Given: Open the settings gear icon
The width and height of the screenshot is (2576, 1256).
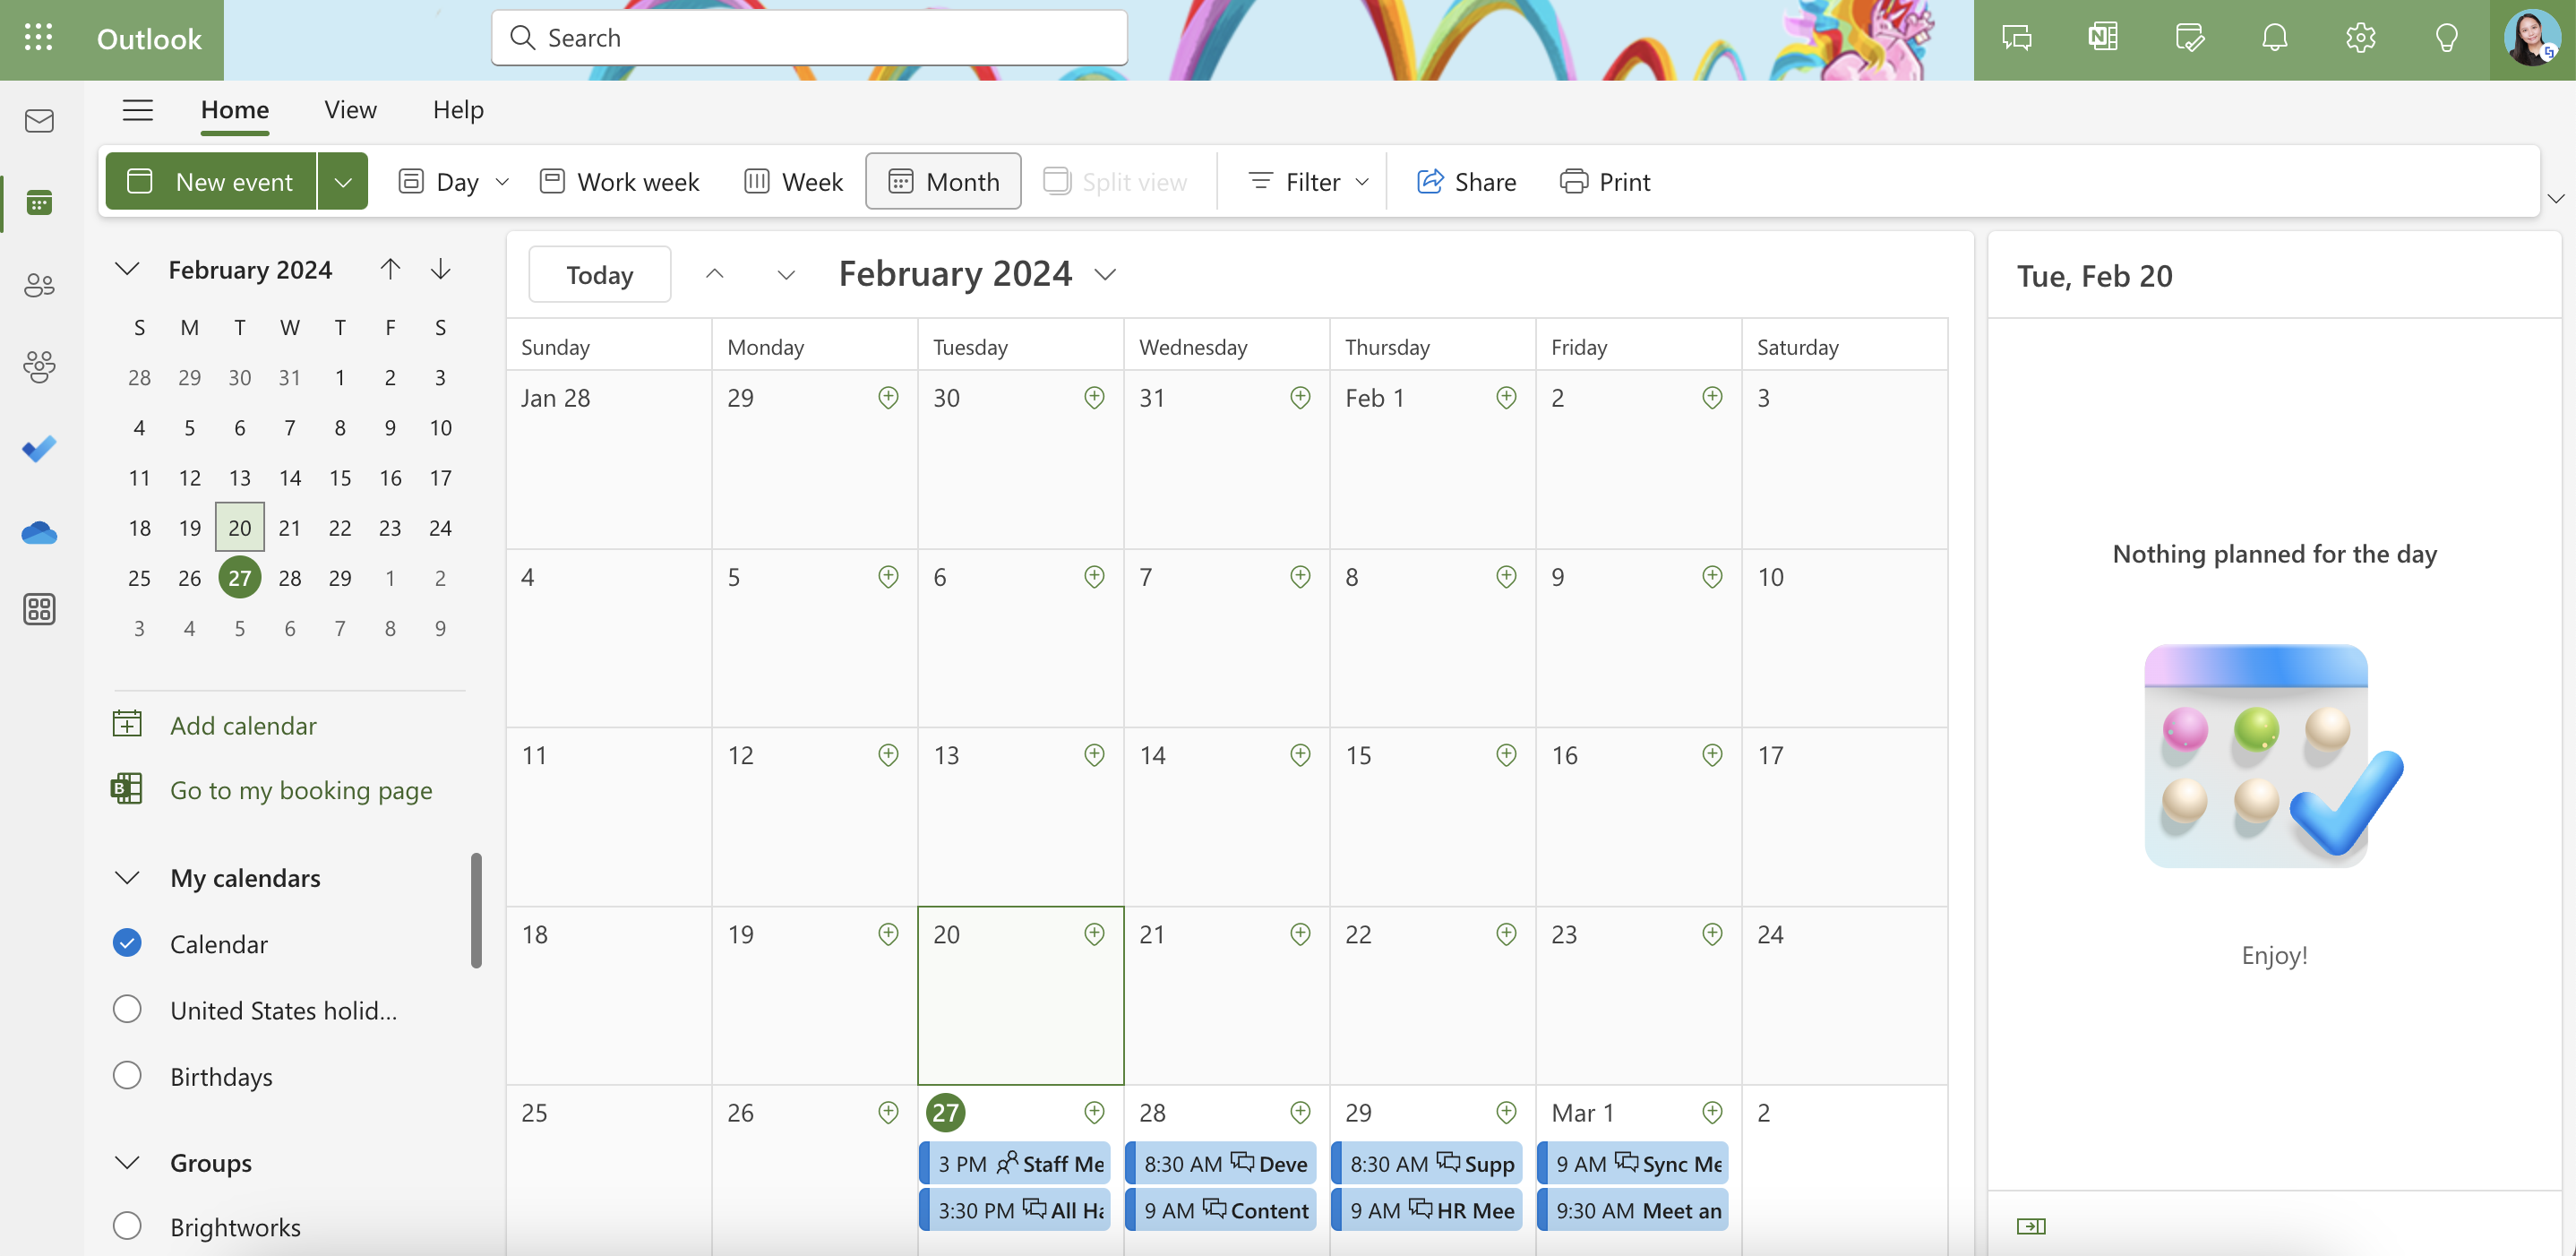Looking at the screenshot, I should 2360,38.
